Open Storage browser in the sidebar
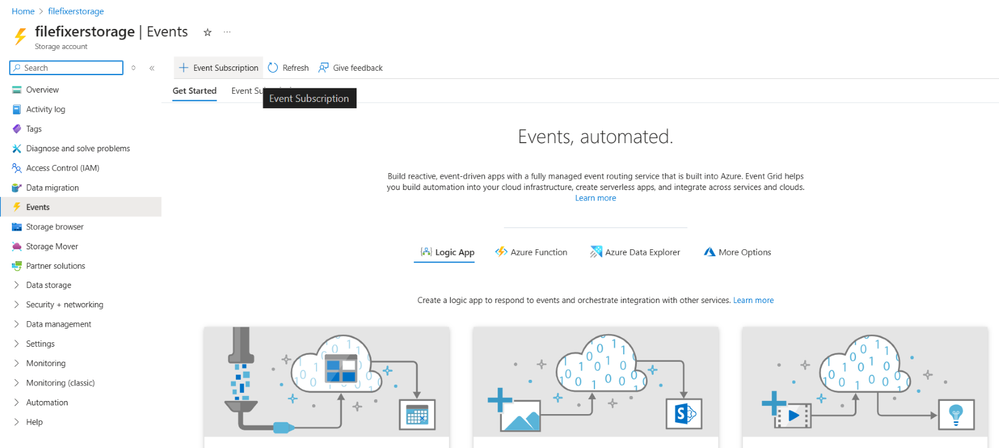The width and height of the screenshot is (999, 448). pos(80,227)
